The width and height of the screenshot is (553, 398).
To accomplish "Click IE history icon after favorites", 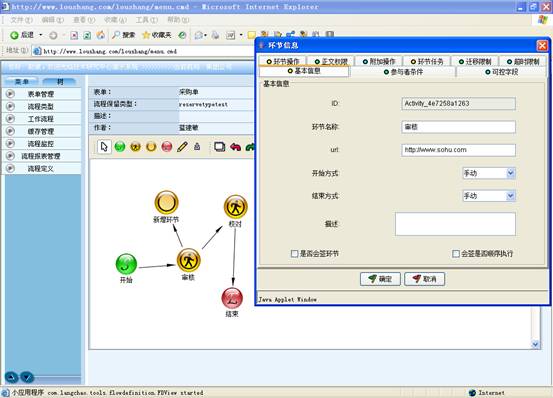I will pos(182,35).
